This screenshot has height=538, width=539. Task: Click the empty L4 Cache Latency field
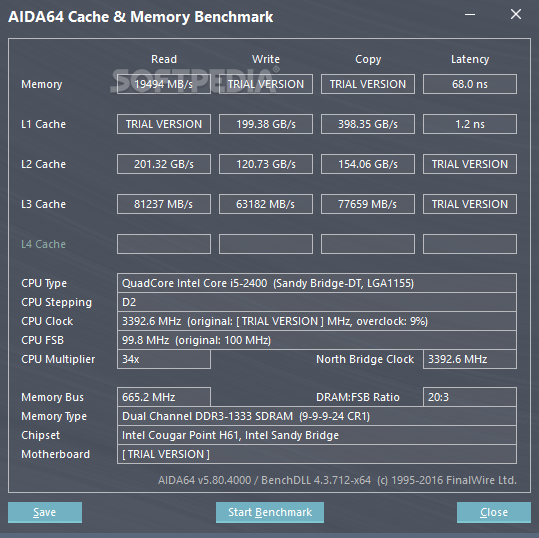[x=470, y=244]
